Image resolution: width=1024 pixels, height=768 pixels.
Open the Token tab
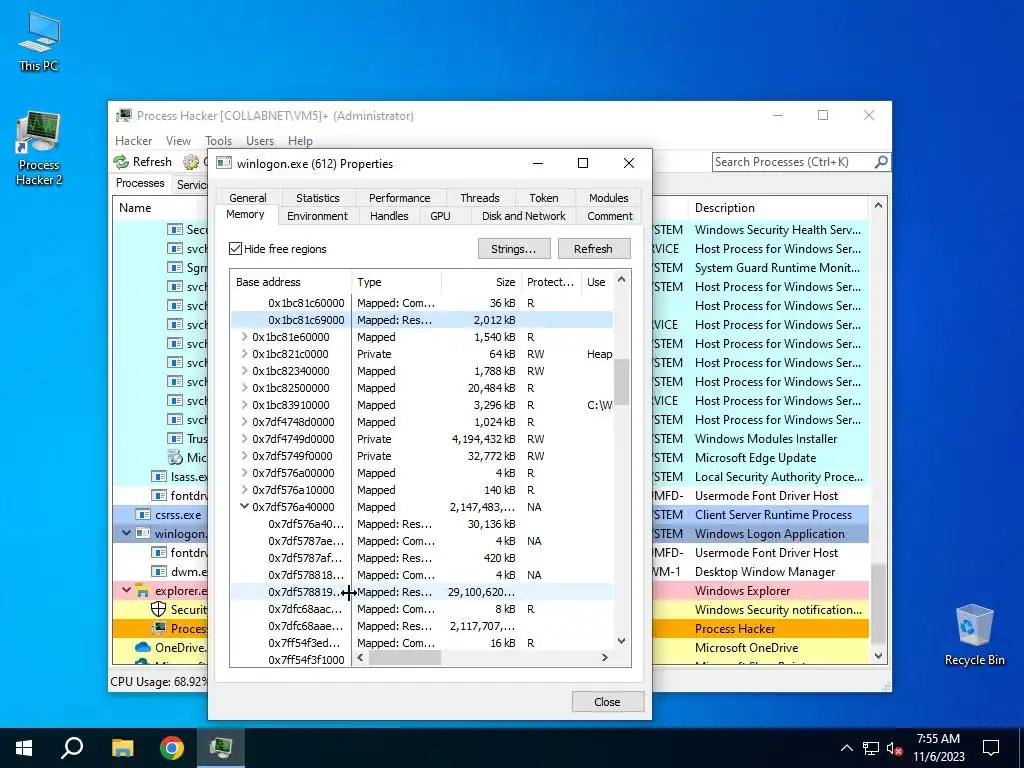[x=543, y=198]
